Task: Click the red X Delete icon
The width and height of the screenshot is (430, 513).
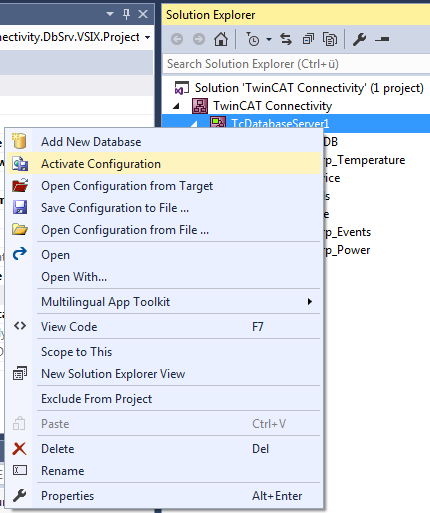Action: point(19,449)
